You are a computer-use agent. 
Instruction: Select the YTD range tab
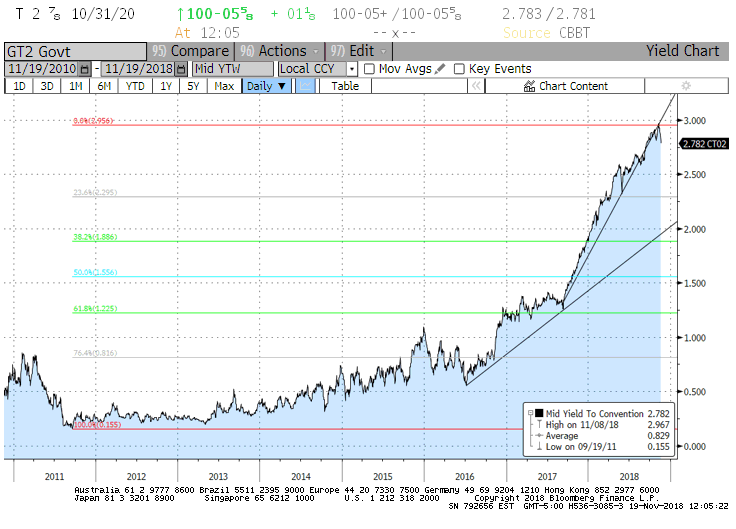pos(135,86)
